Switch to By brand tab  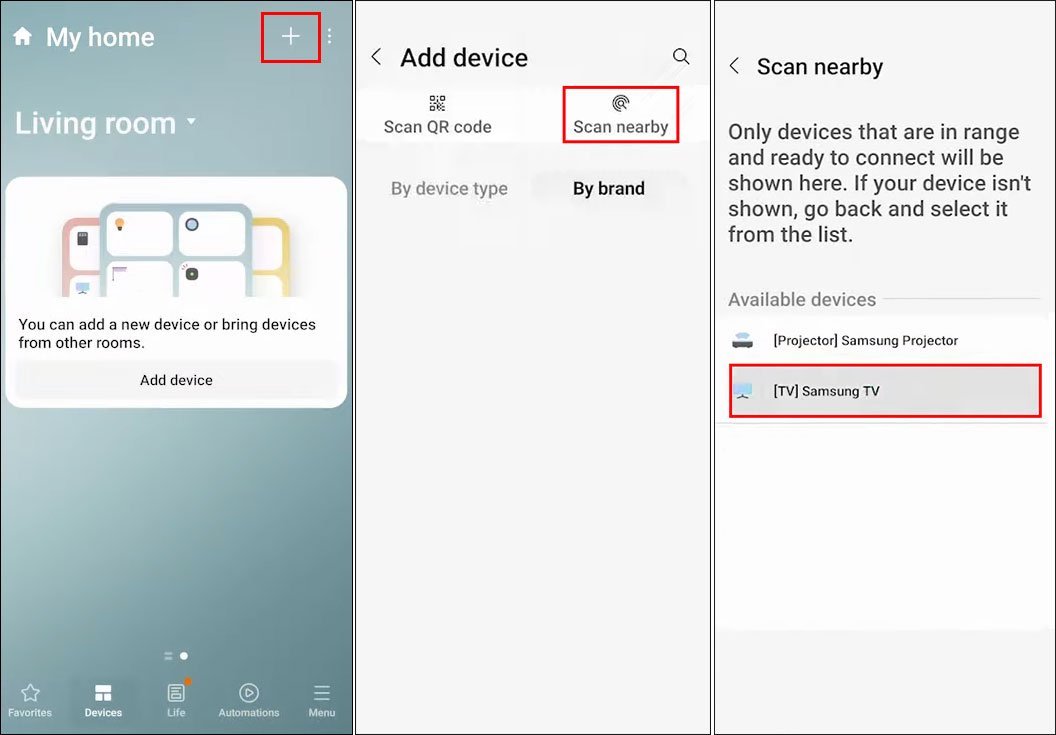pos(609,189)
